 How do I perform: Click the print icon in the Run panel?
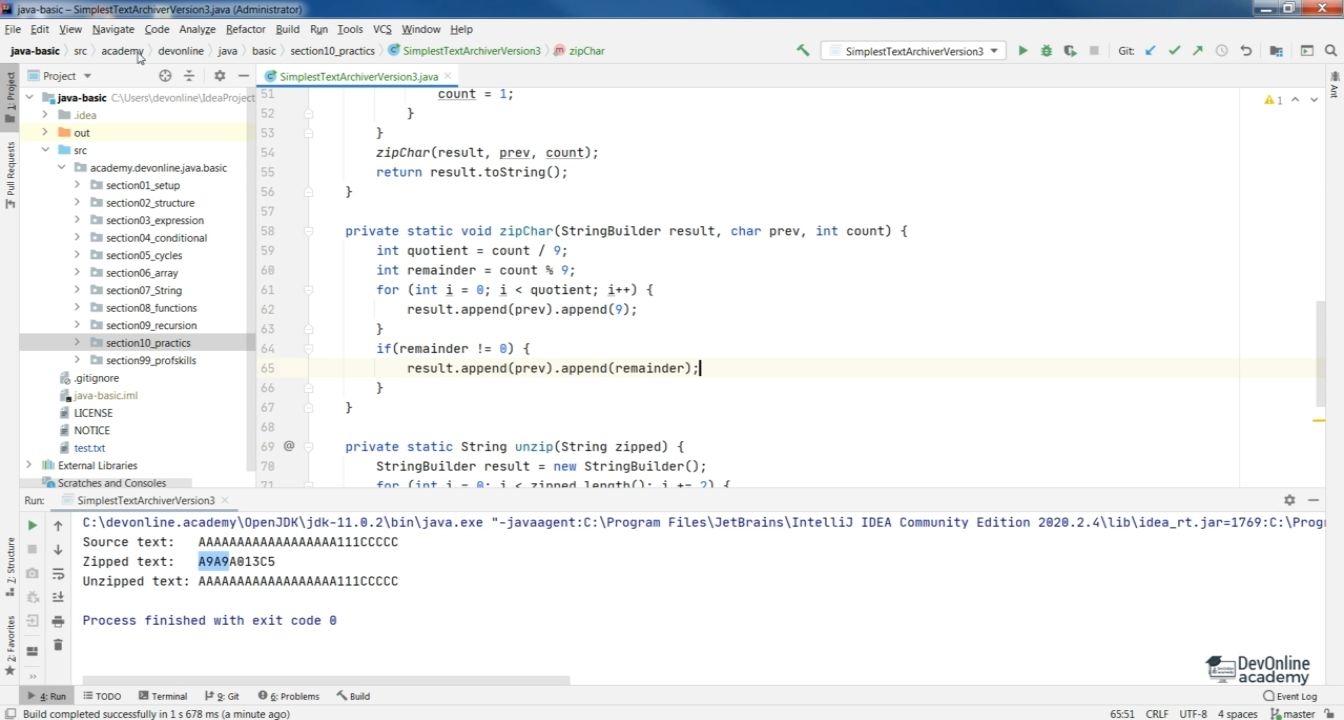58,621
